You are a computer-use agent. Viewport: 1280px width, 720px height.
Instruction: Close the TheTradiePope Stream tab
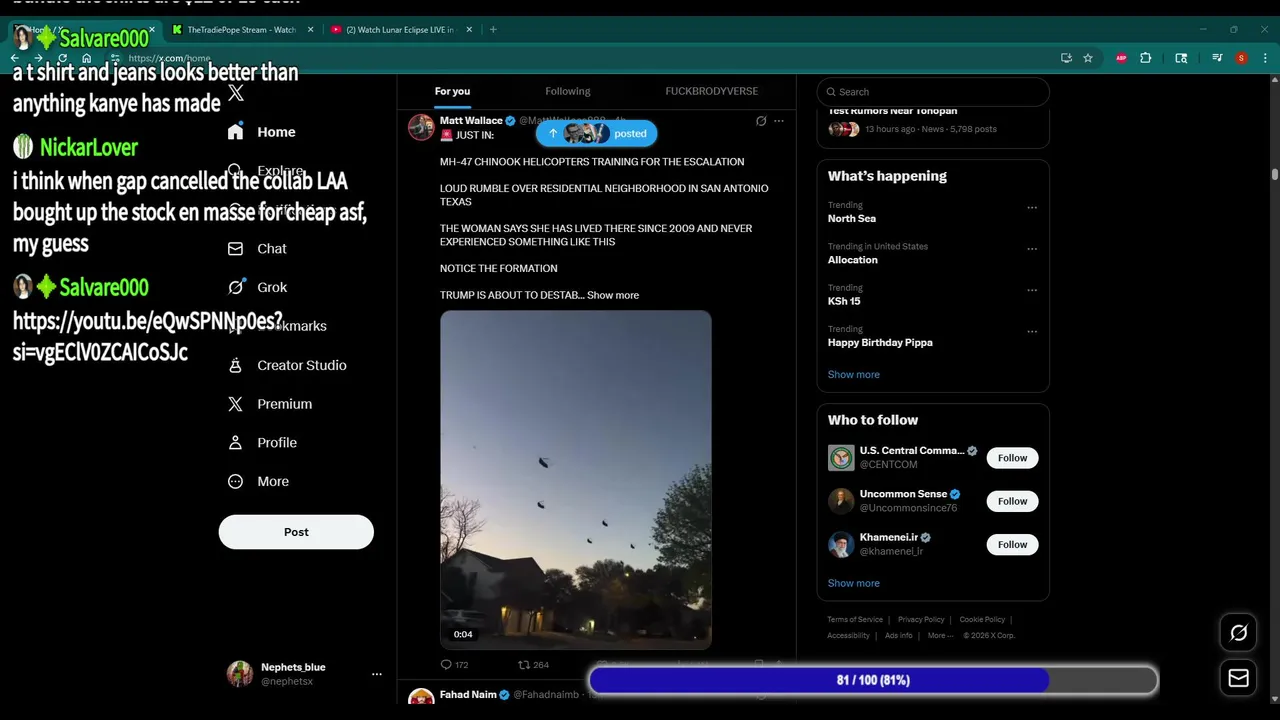[x=310, y=30]
